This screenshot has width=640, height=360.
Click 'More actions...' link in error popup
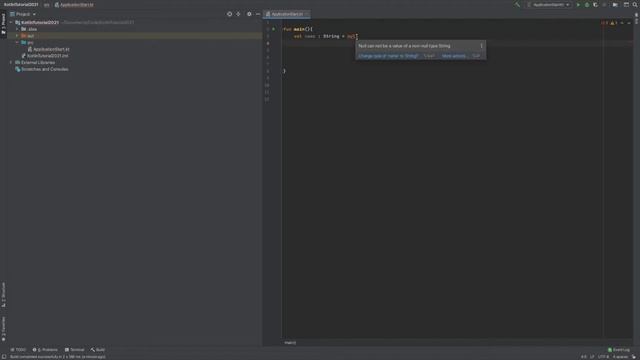tap(454, 56)
